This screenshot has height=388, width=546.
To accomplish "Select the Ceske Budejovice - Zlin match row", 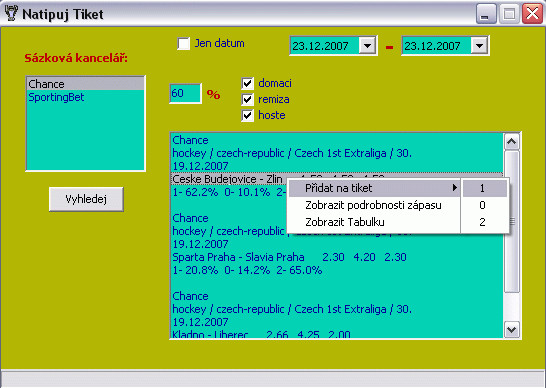I will (337, 179).
